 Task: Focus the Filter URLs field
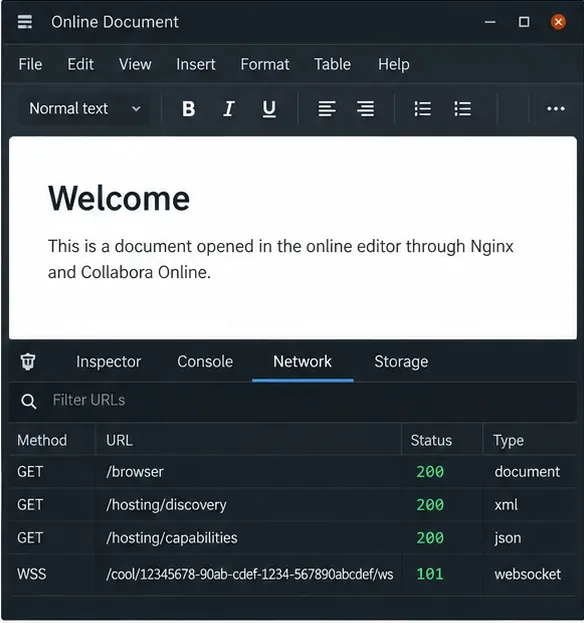tap(293, 401)
